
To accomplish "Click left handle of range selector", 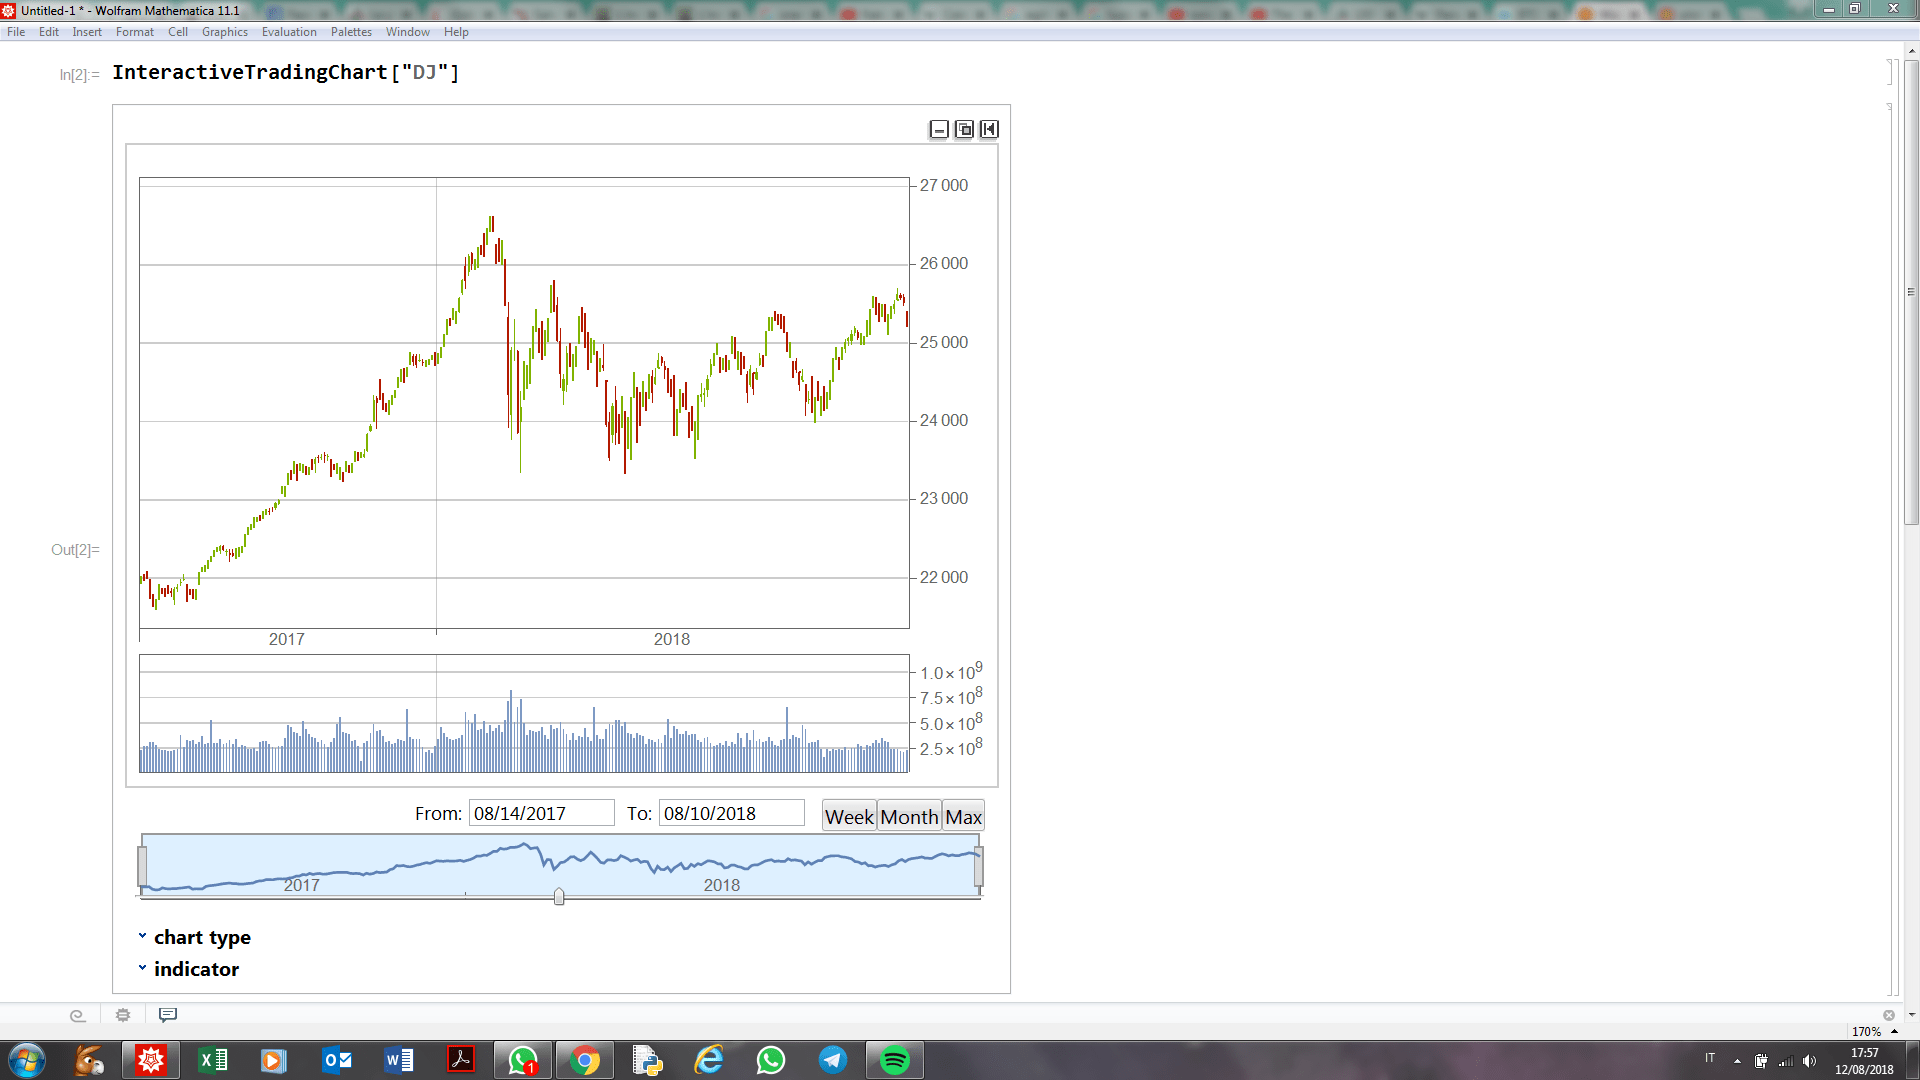I will pyautogui.click(x=142, y=866).
